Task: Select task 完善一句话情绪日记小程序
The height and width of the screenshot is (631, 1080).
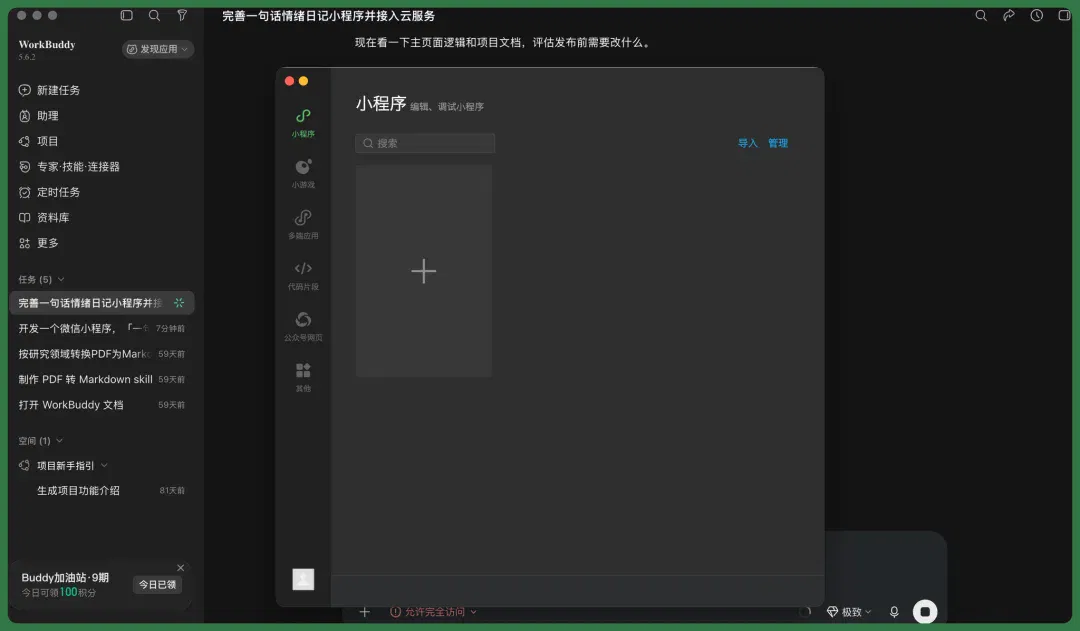Action: tap(102, 303)
